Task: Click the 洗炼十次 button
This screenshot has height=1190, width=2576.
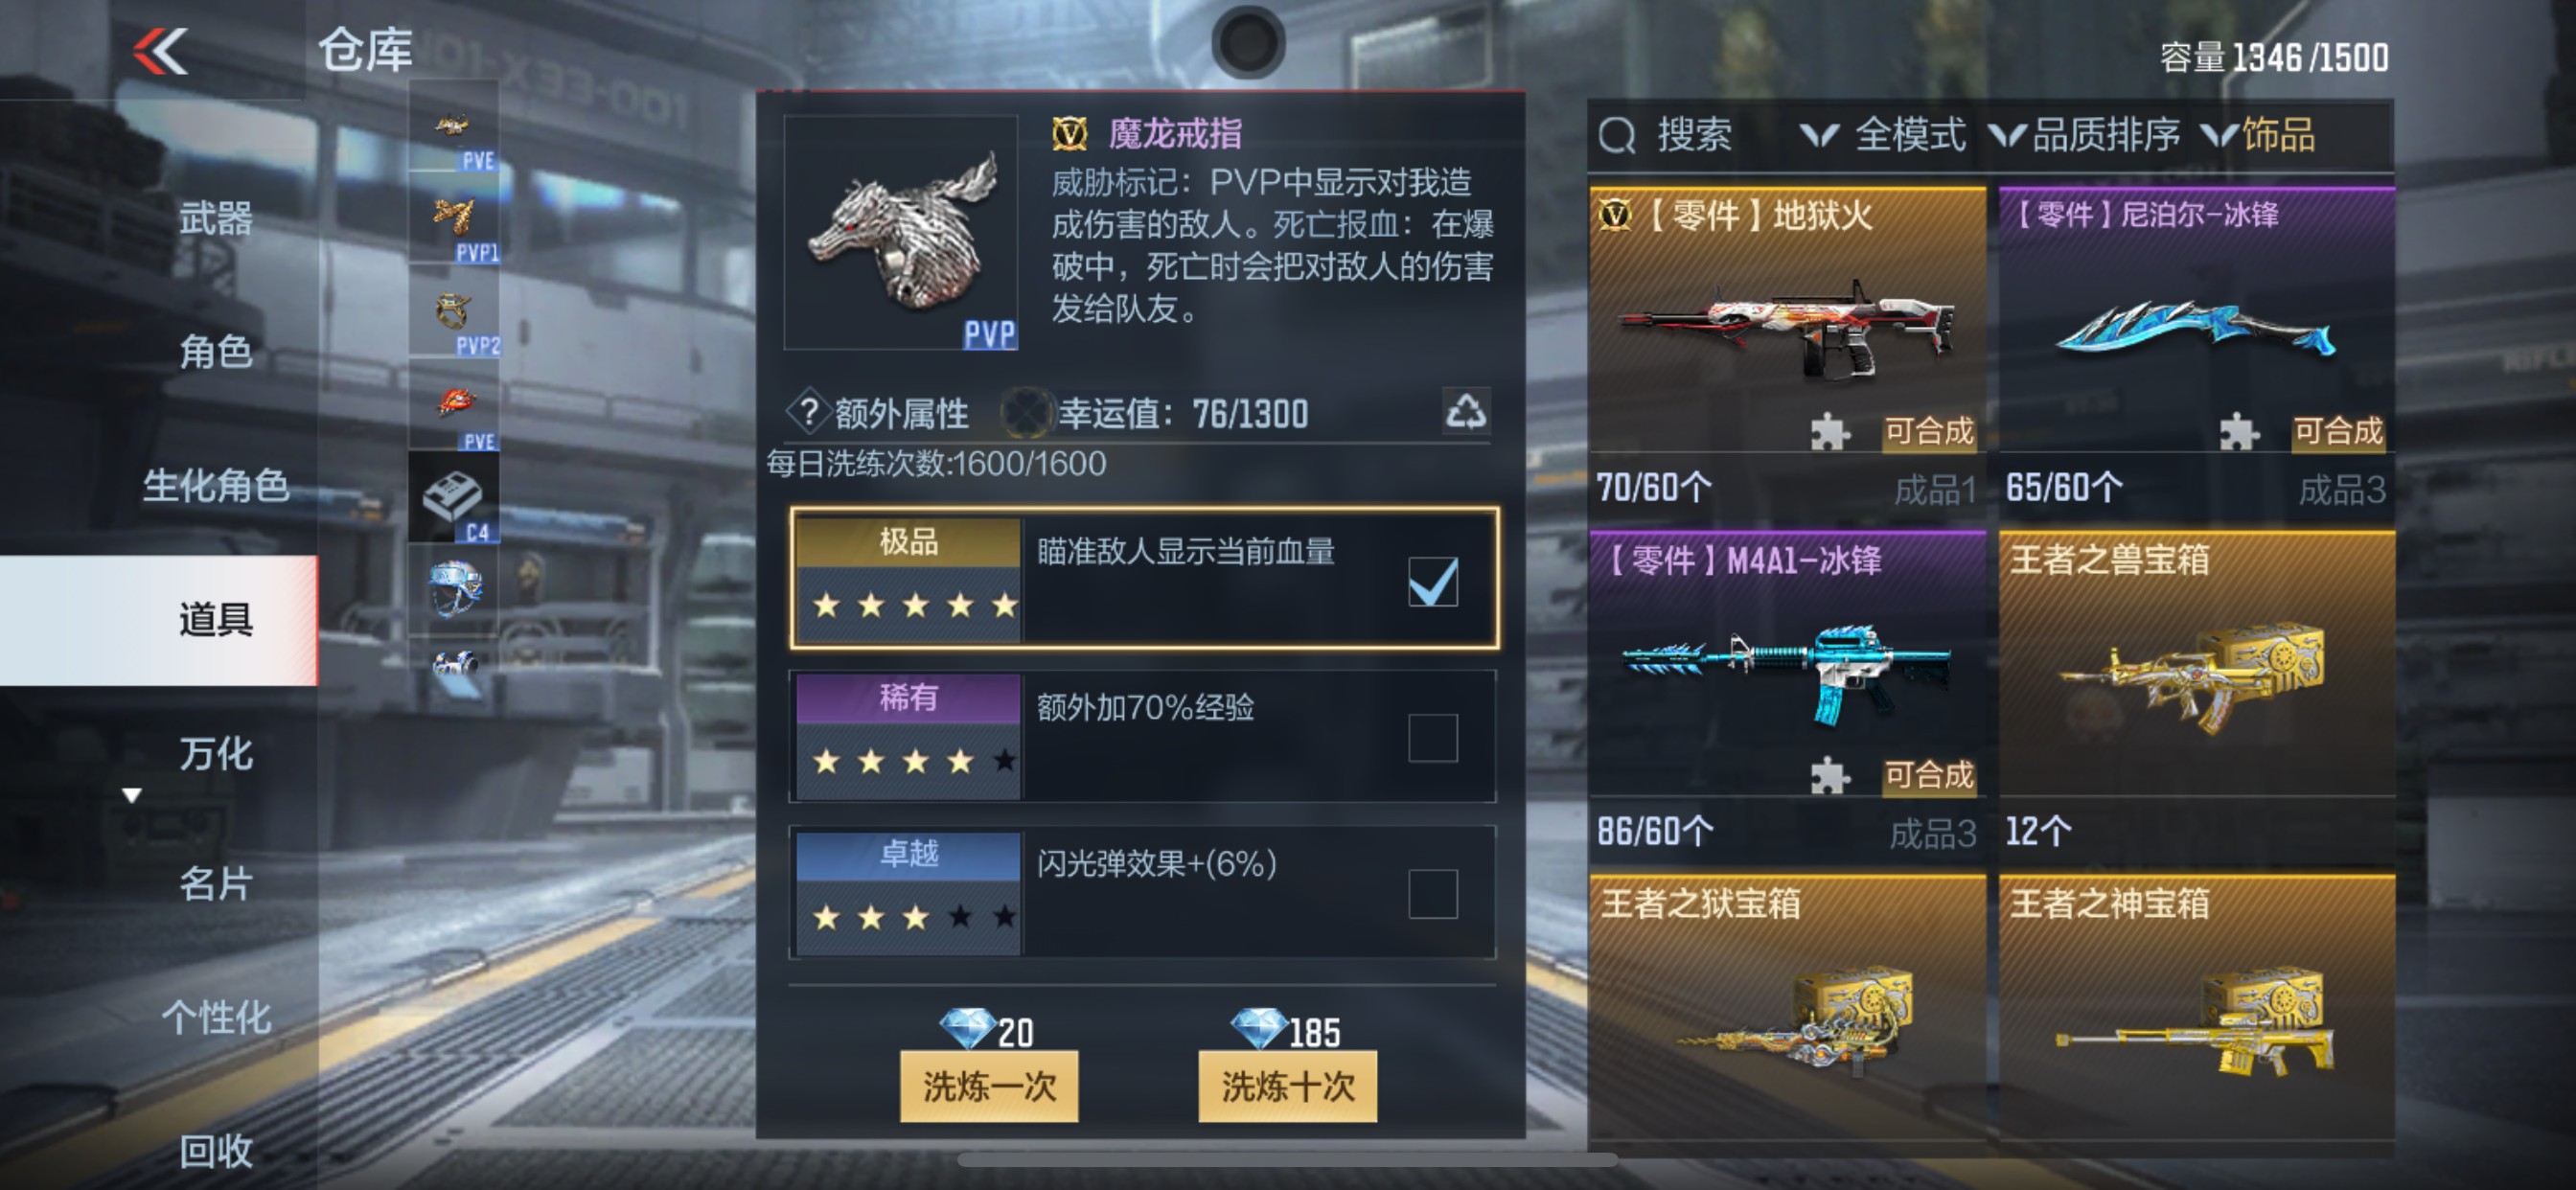Action: coord(1287,1085)
